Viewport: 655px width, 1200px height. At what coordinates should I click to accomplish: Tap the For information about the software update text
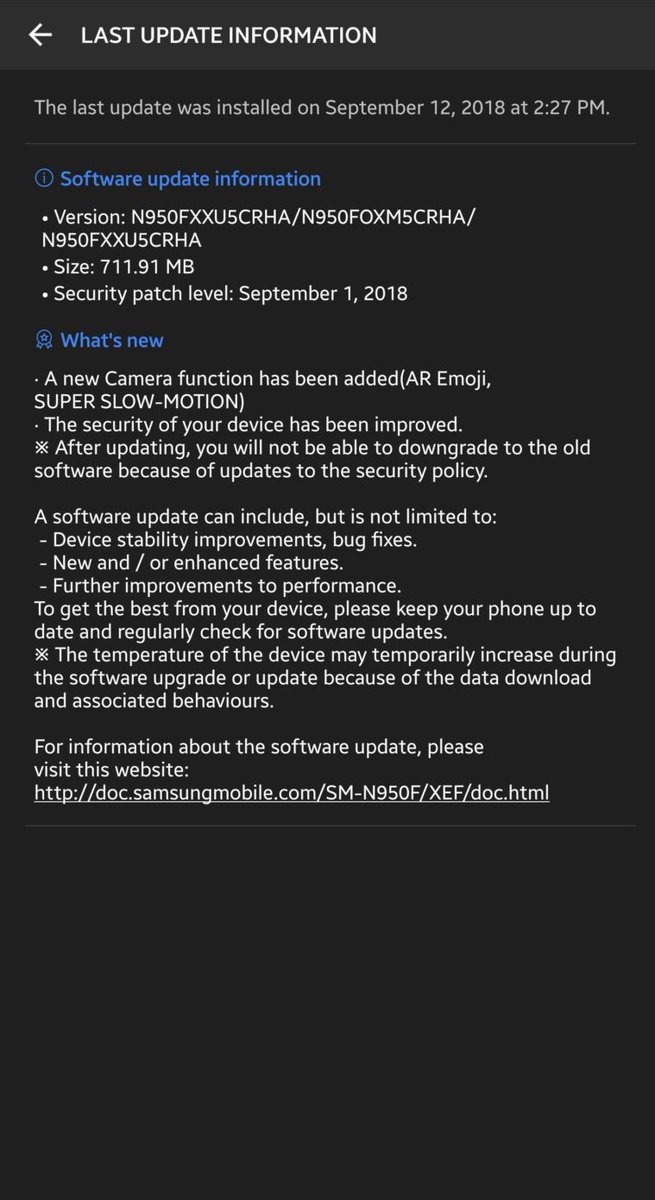259,747
